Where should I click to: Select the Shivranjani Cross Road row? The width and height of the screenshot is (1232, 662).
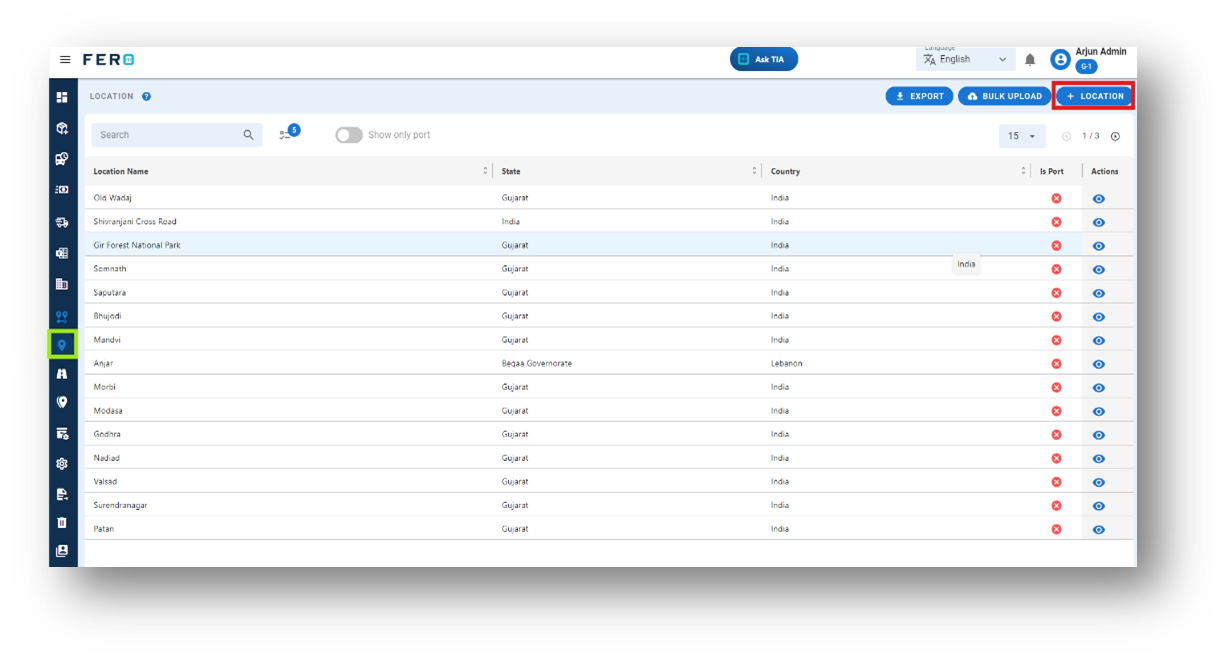pos(609,221)
